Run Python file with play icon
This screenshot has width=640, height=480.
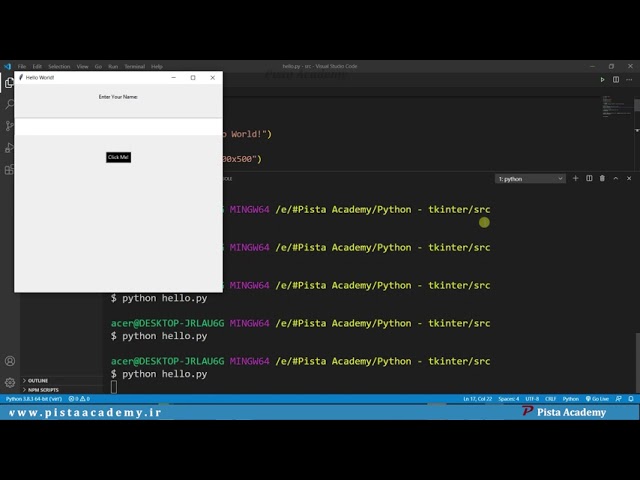[602, 80]
